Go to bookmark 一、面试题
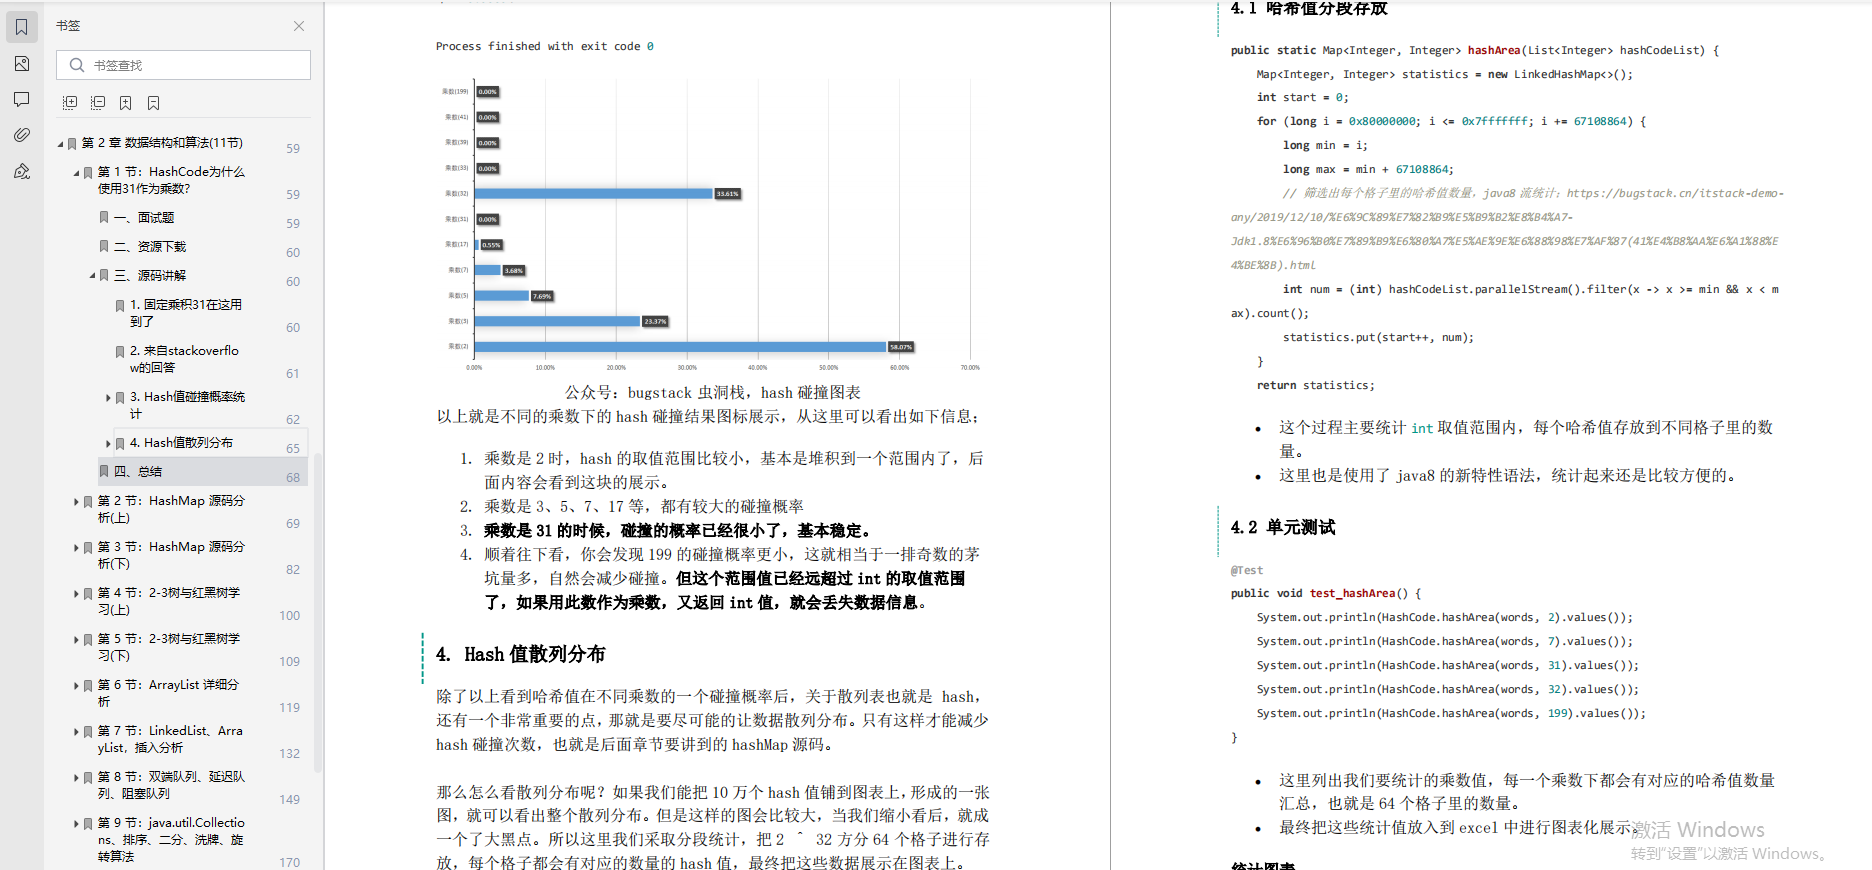Image resolution: width=1872 pixels, height=870 pixels. pyautogui.click(x=144, y=217)
